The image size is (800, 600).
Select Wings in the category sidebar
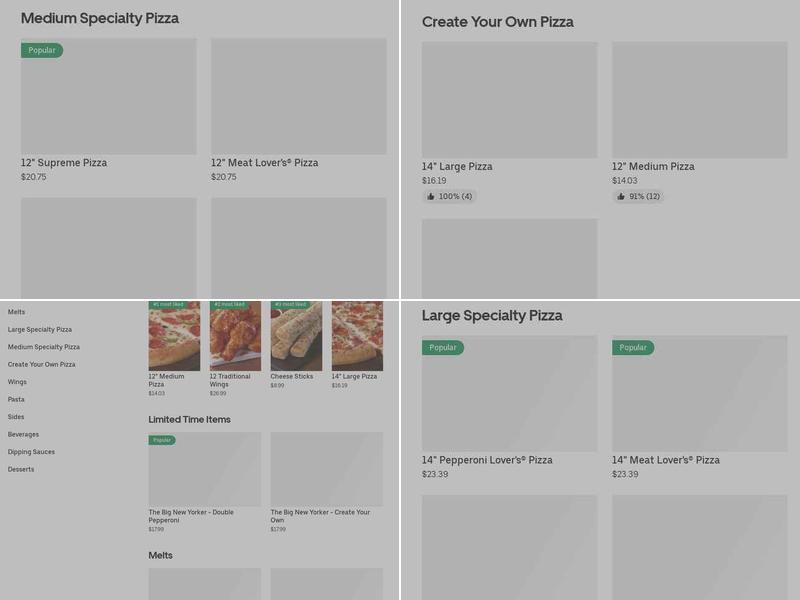(x=17, y=381)
